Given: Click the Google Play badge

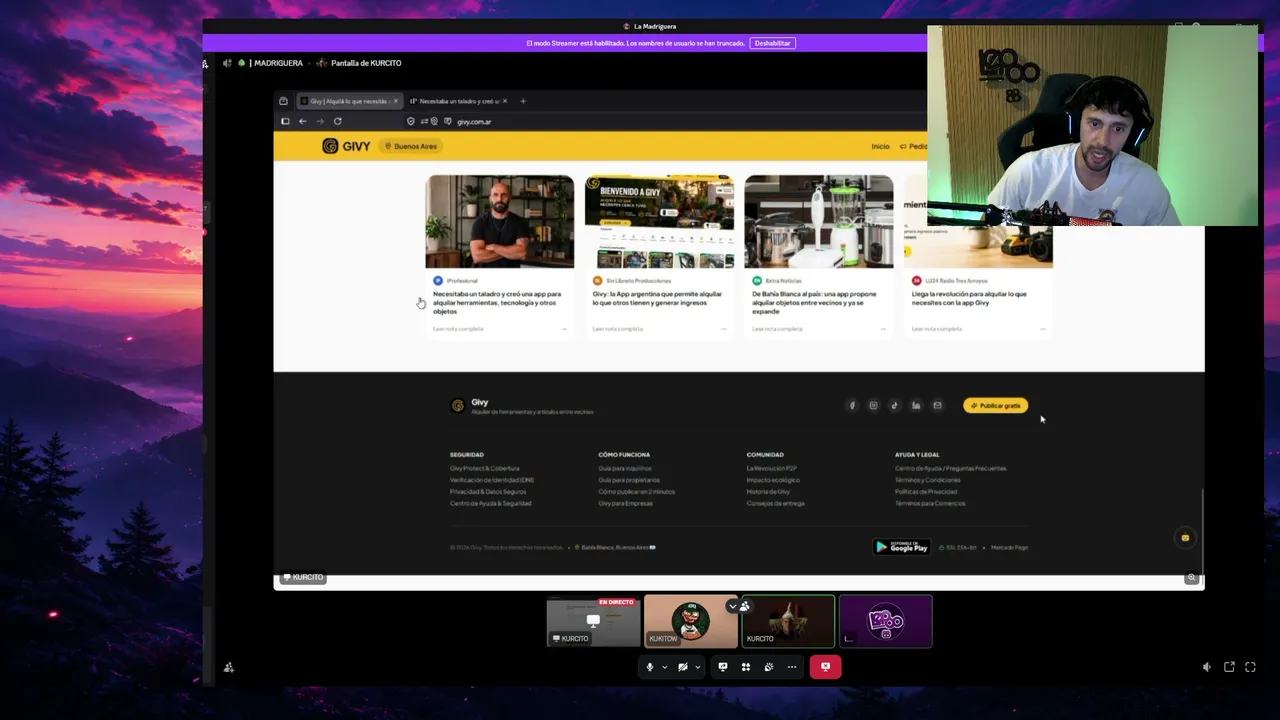Looking at the screenshot, I should click(x=902, y=547).
